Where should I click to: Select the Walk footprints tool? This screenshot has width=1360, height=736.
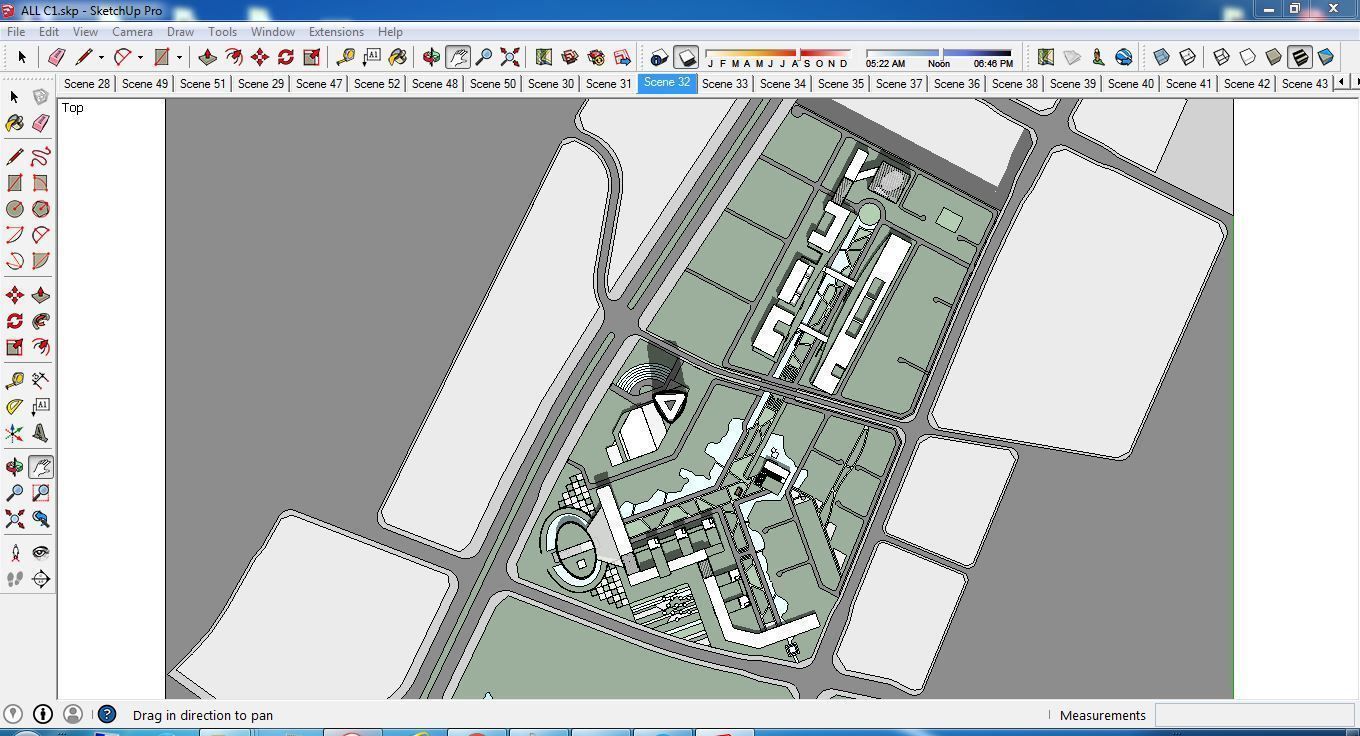click(15, 579)
